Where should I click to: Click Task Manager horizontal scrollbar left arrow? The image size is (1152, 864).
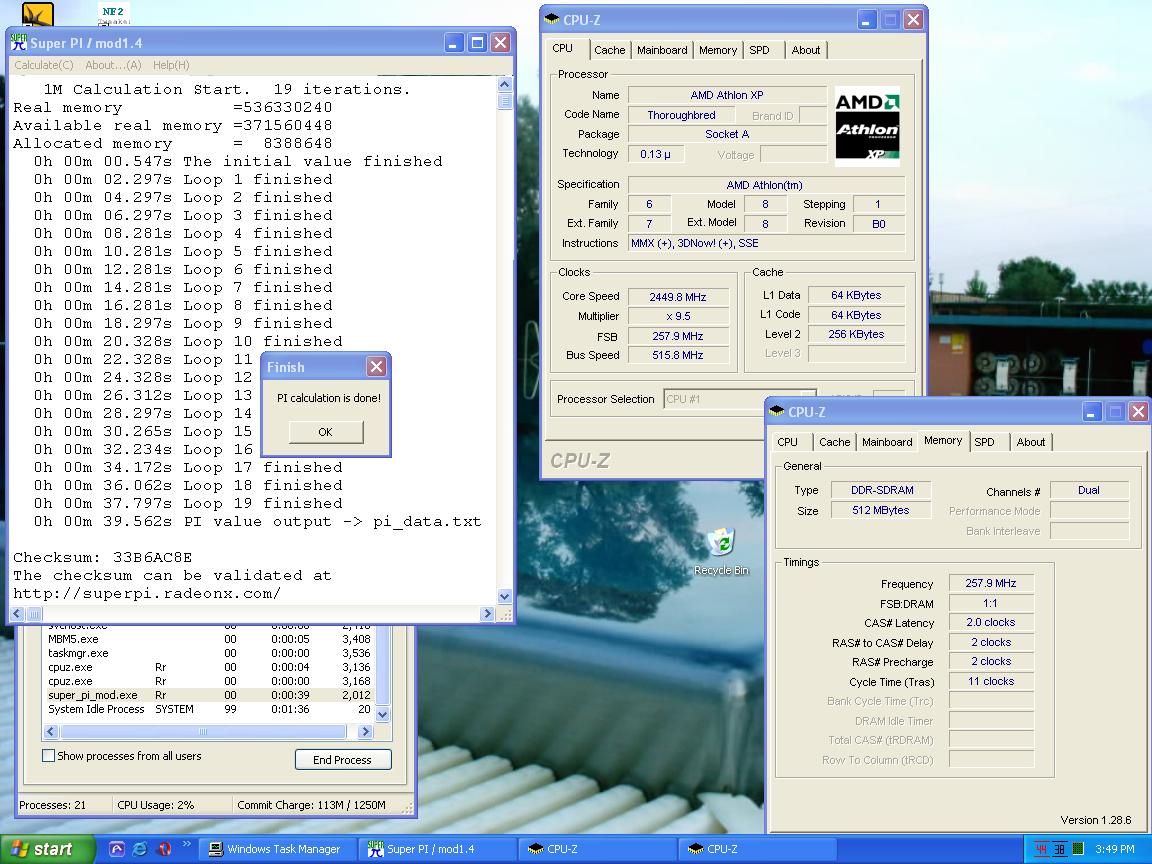coord(51,732)
